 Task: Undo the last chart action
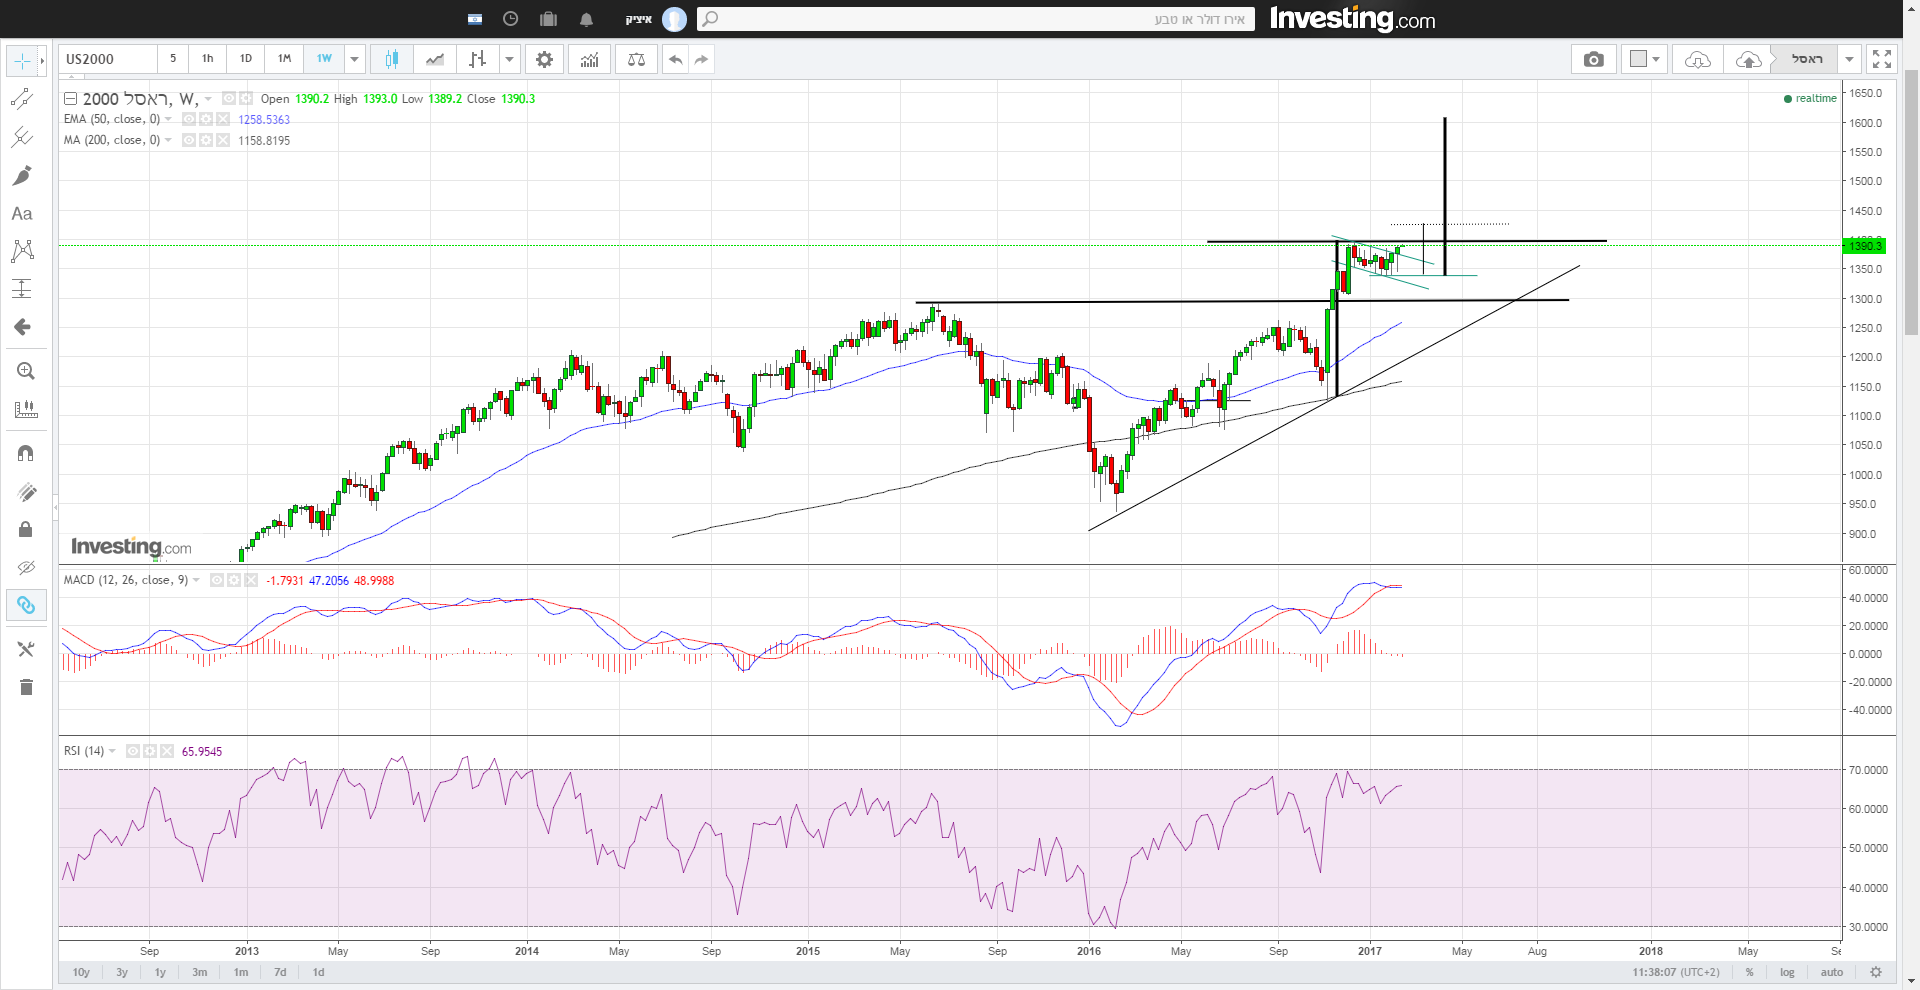pos(676,59)
